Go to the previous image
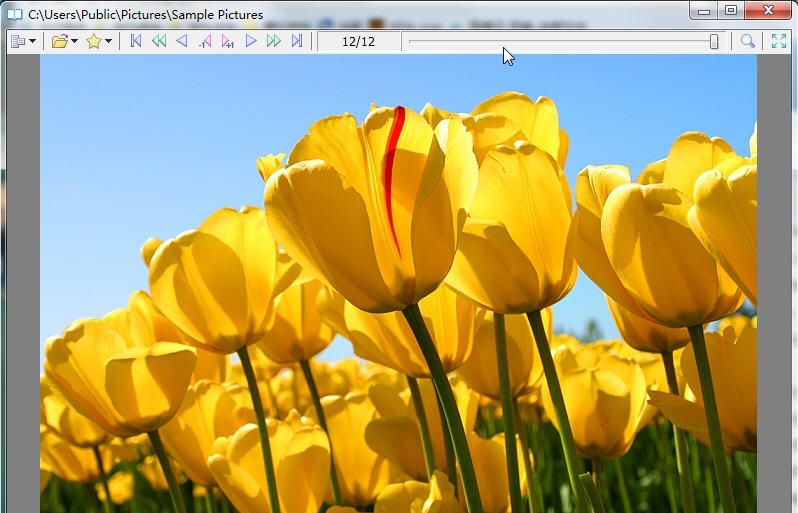The image size is (798, 513). click(x=181, y=41)
